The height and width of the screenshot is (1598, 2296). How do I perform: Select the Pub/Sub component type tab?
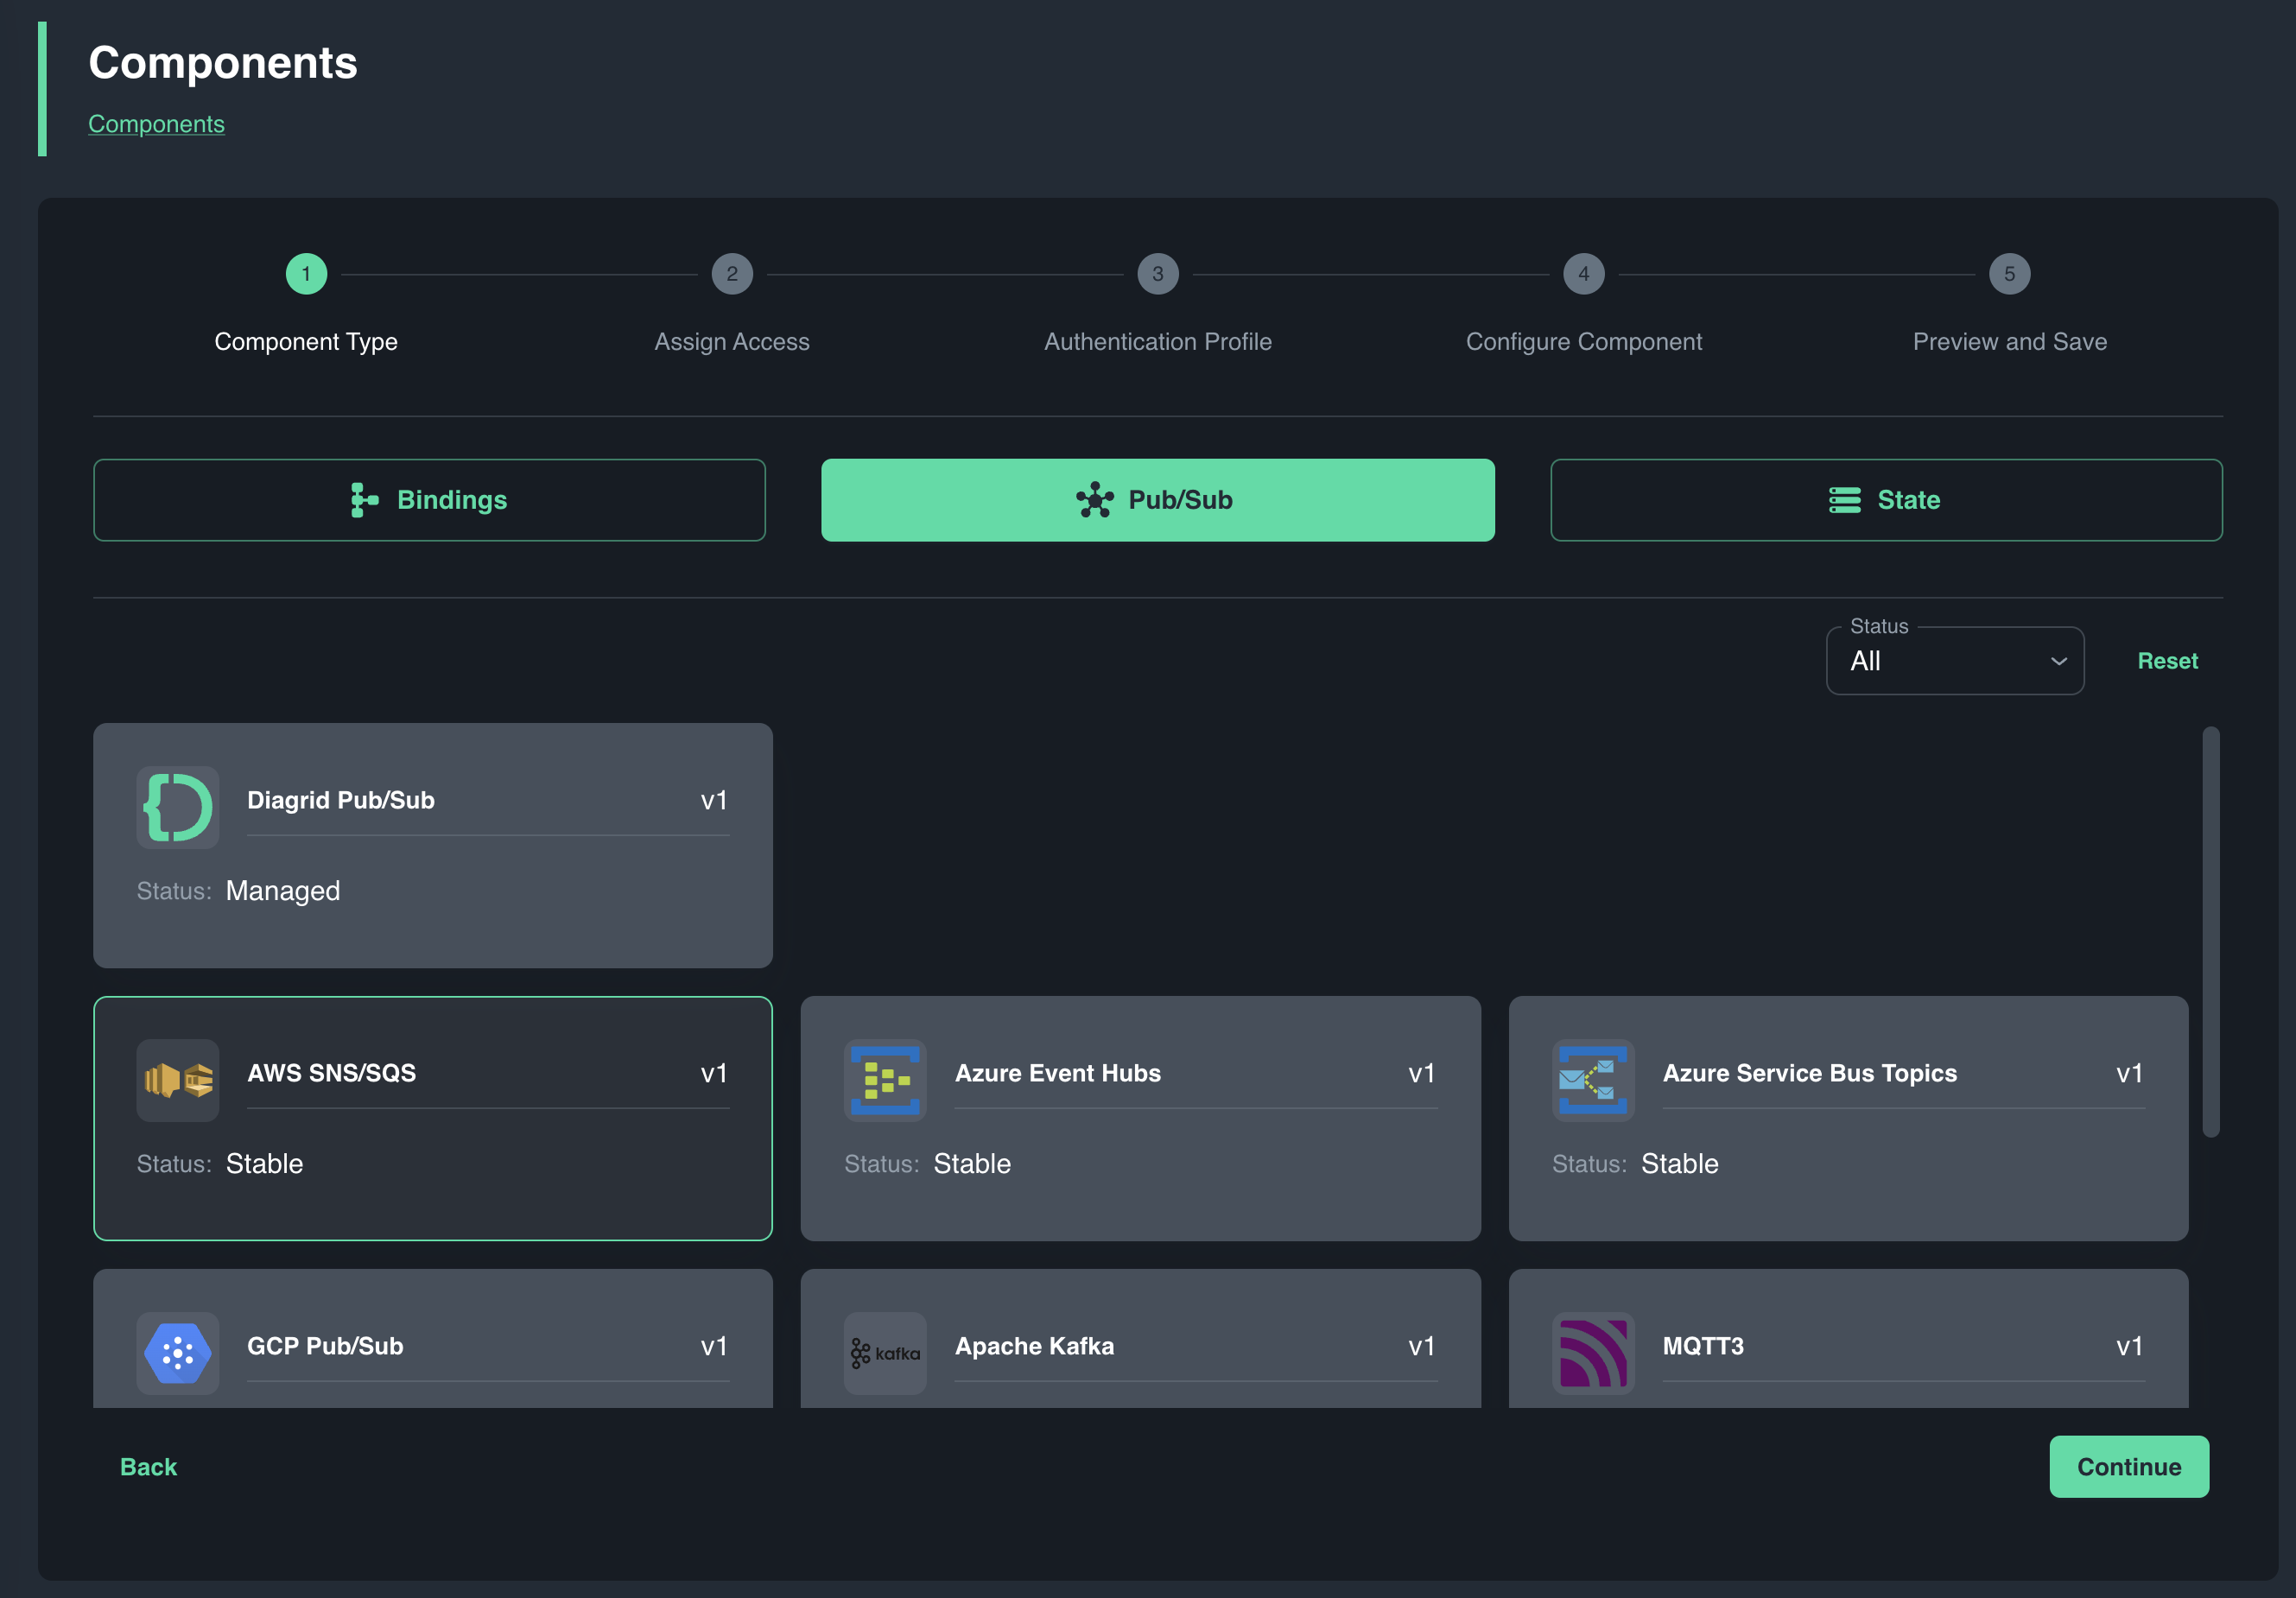pos(1158,500)
